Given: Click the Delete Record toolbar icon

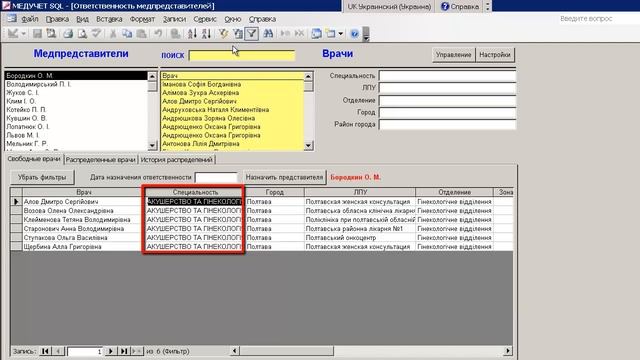Looking at the screenshot, I should coord(299,33).
